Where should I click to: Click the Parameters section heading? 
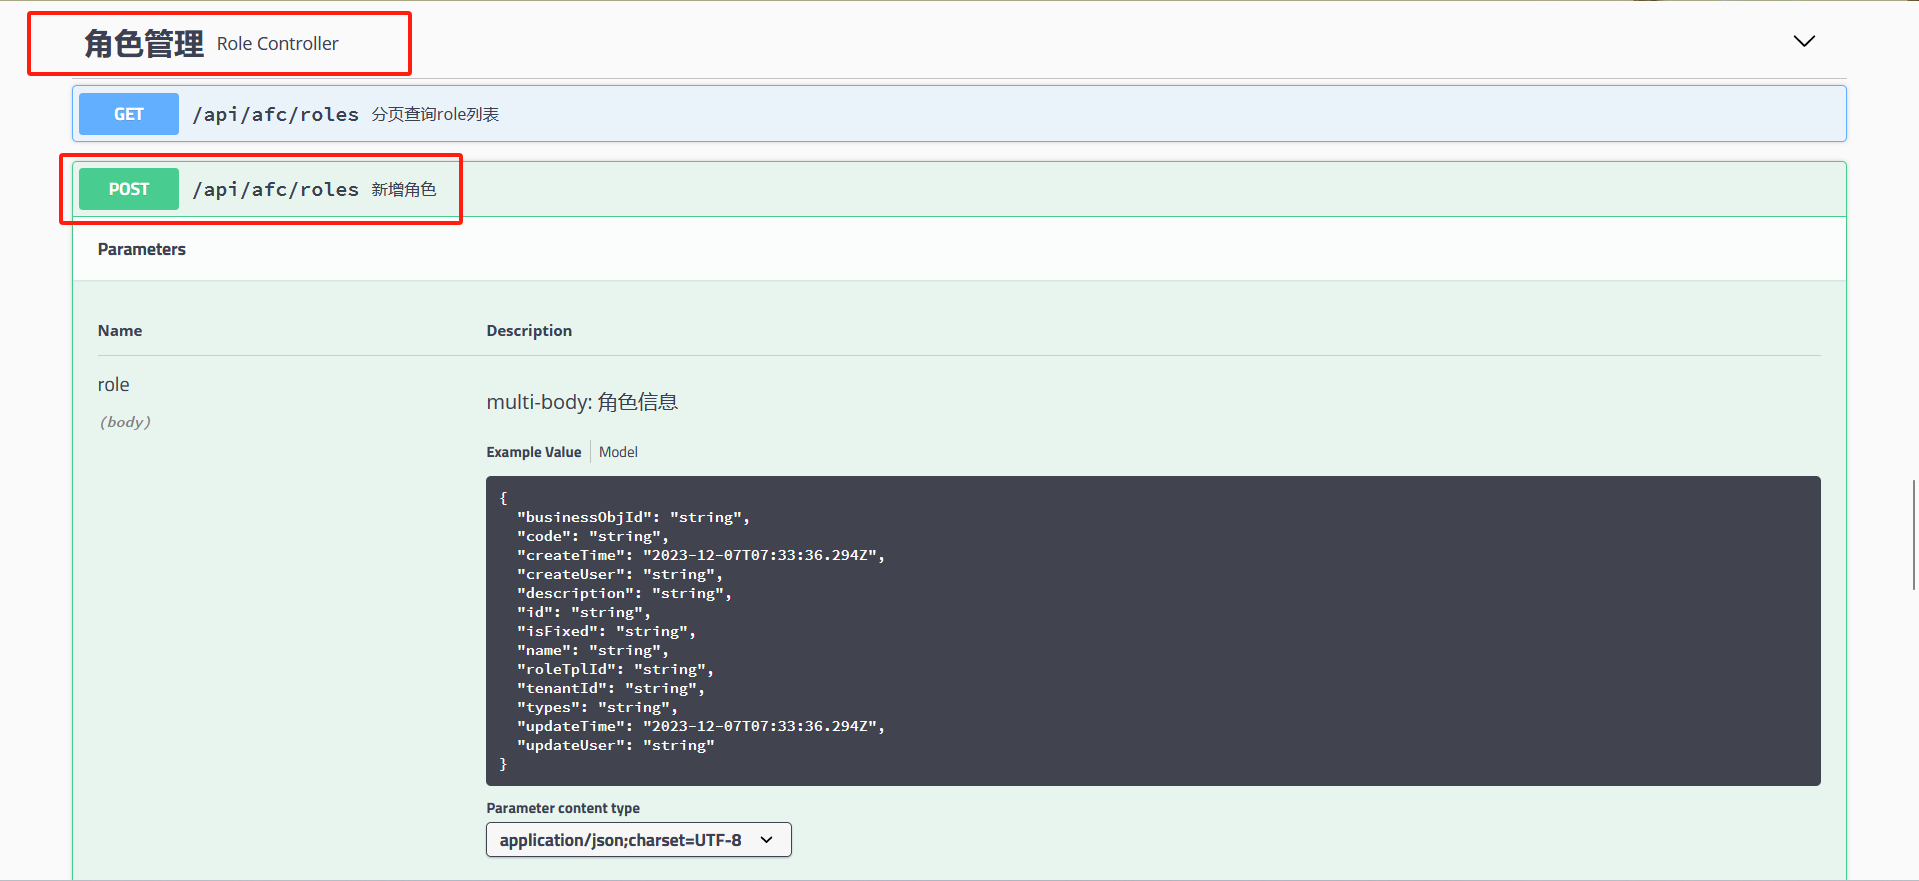142,249
